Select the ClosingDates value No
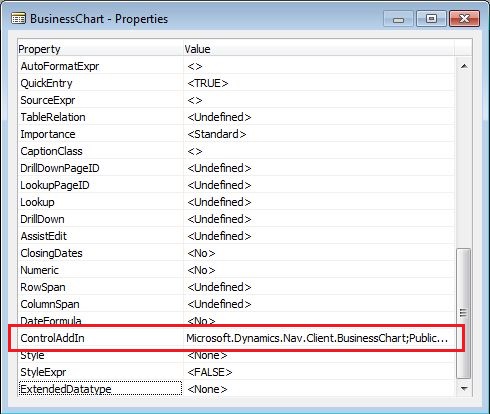 pyautogui.click(x=201, y=253)
